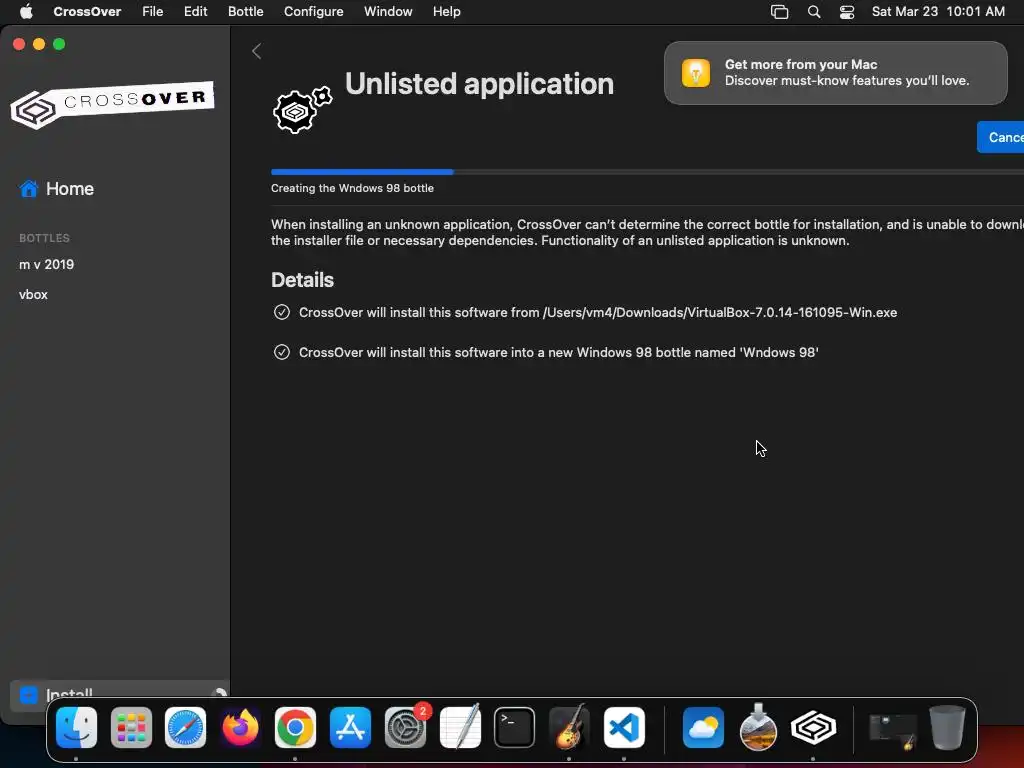1024x768 pixels.
Task: Open Finder from the Dock
Action: [76, 728]
